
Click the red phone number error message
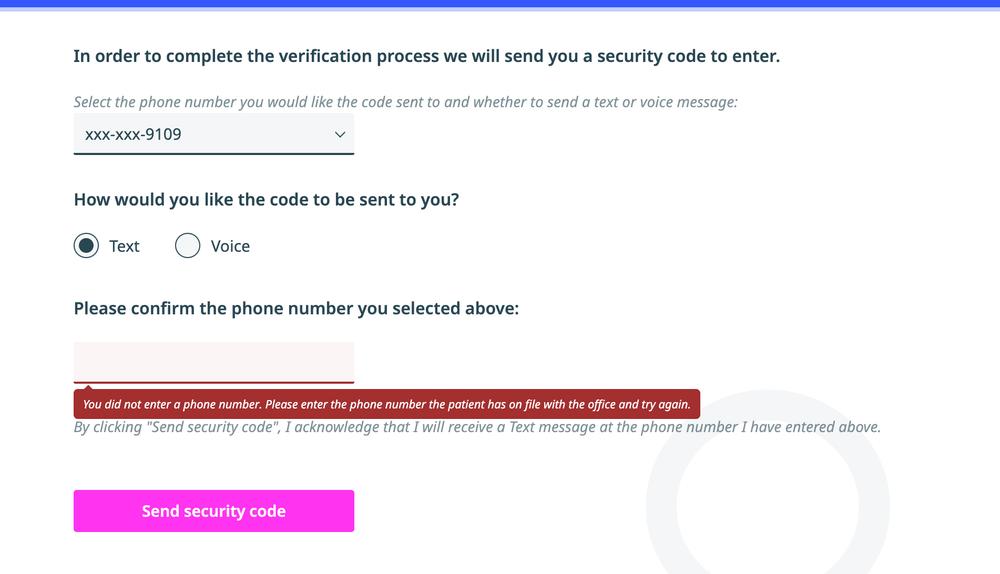(386, 405)
